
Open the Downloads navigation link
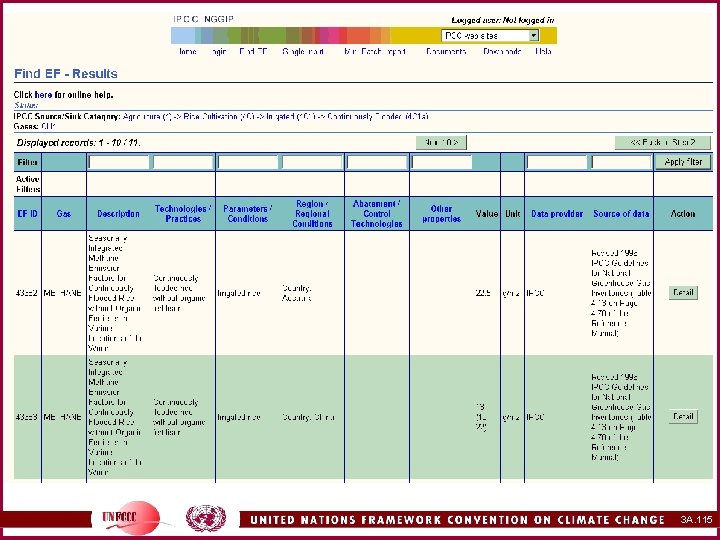502,51
